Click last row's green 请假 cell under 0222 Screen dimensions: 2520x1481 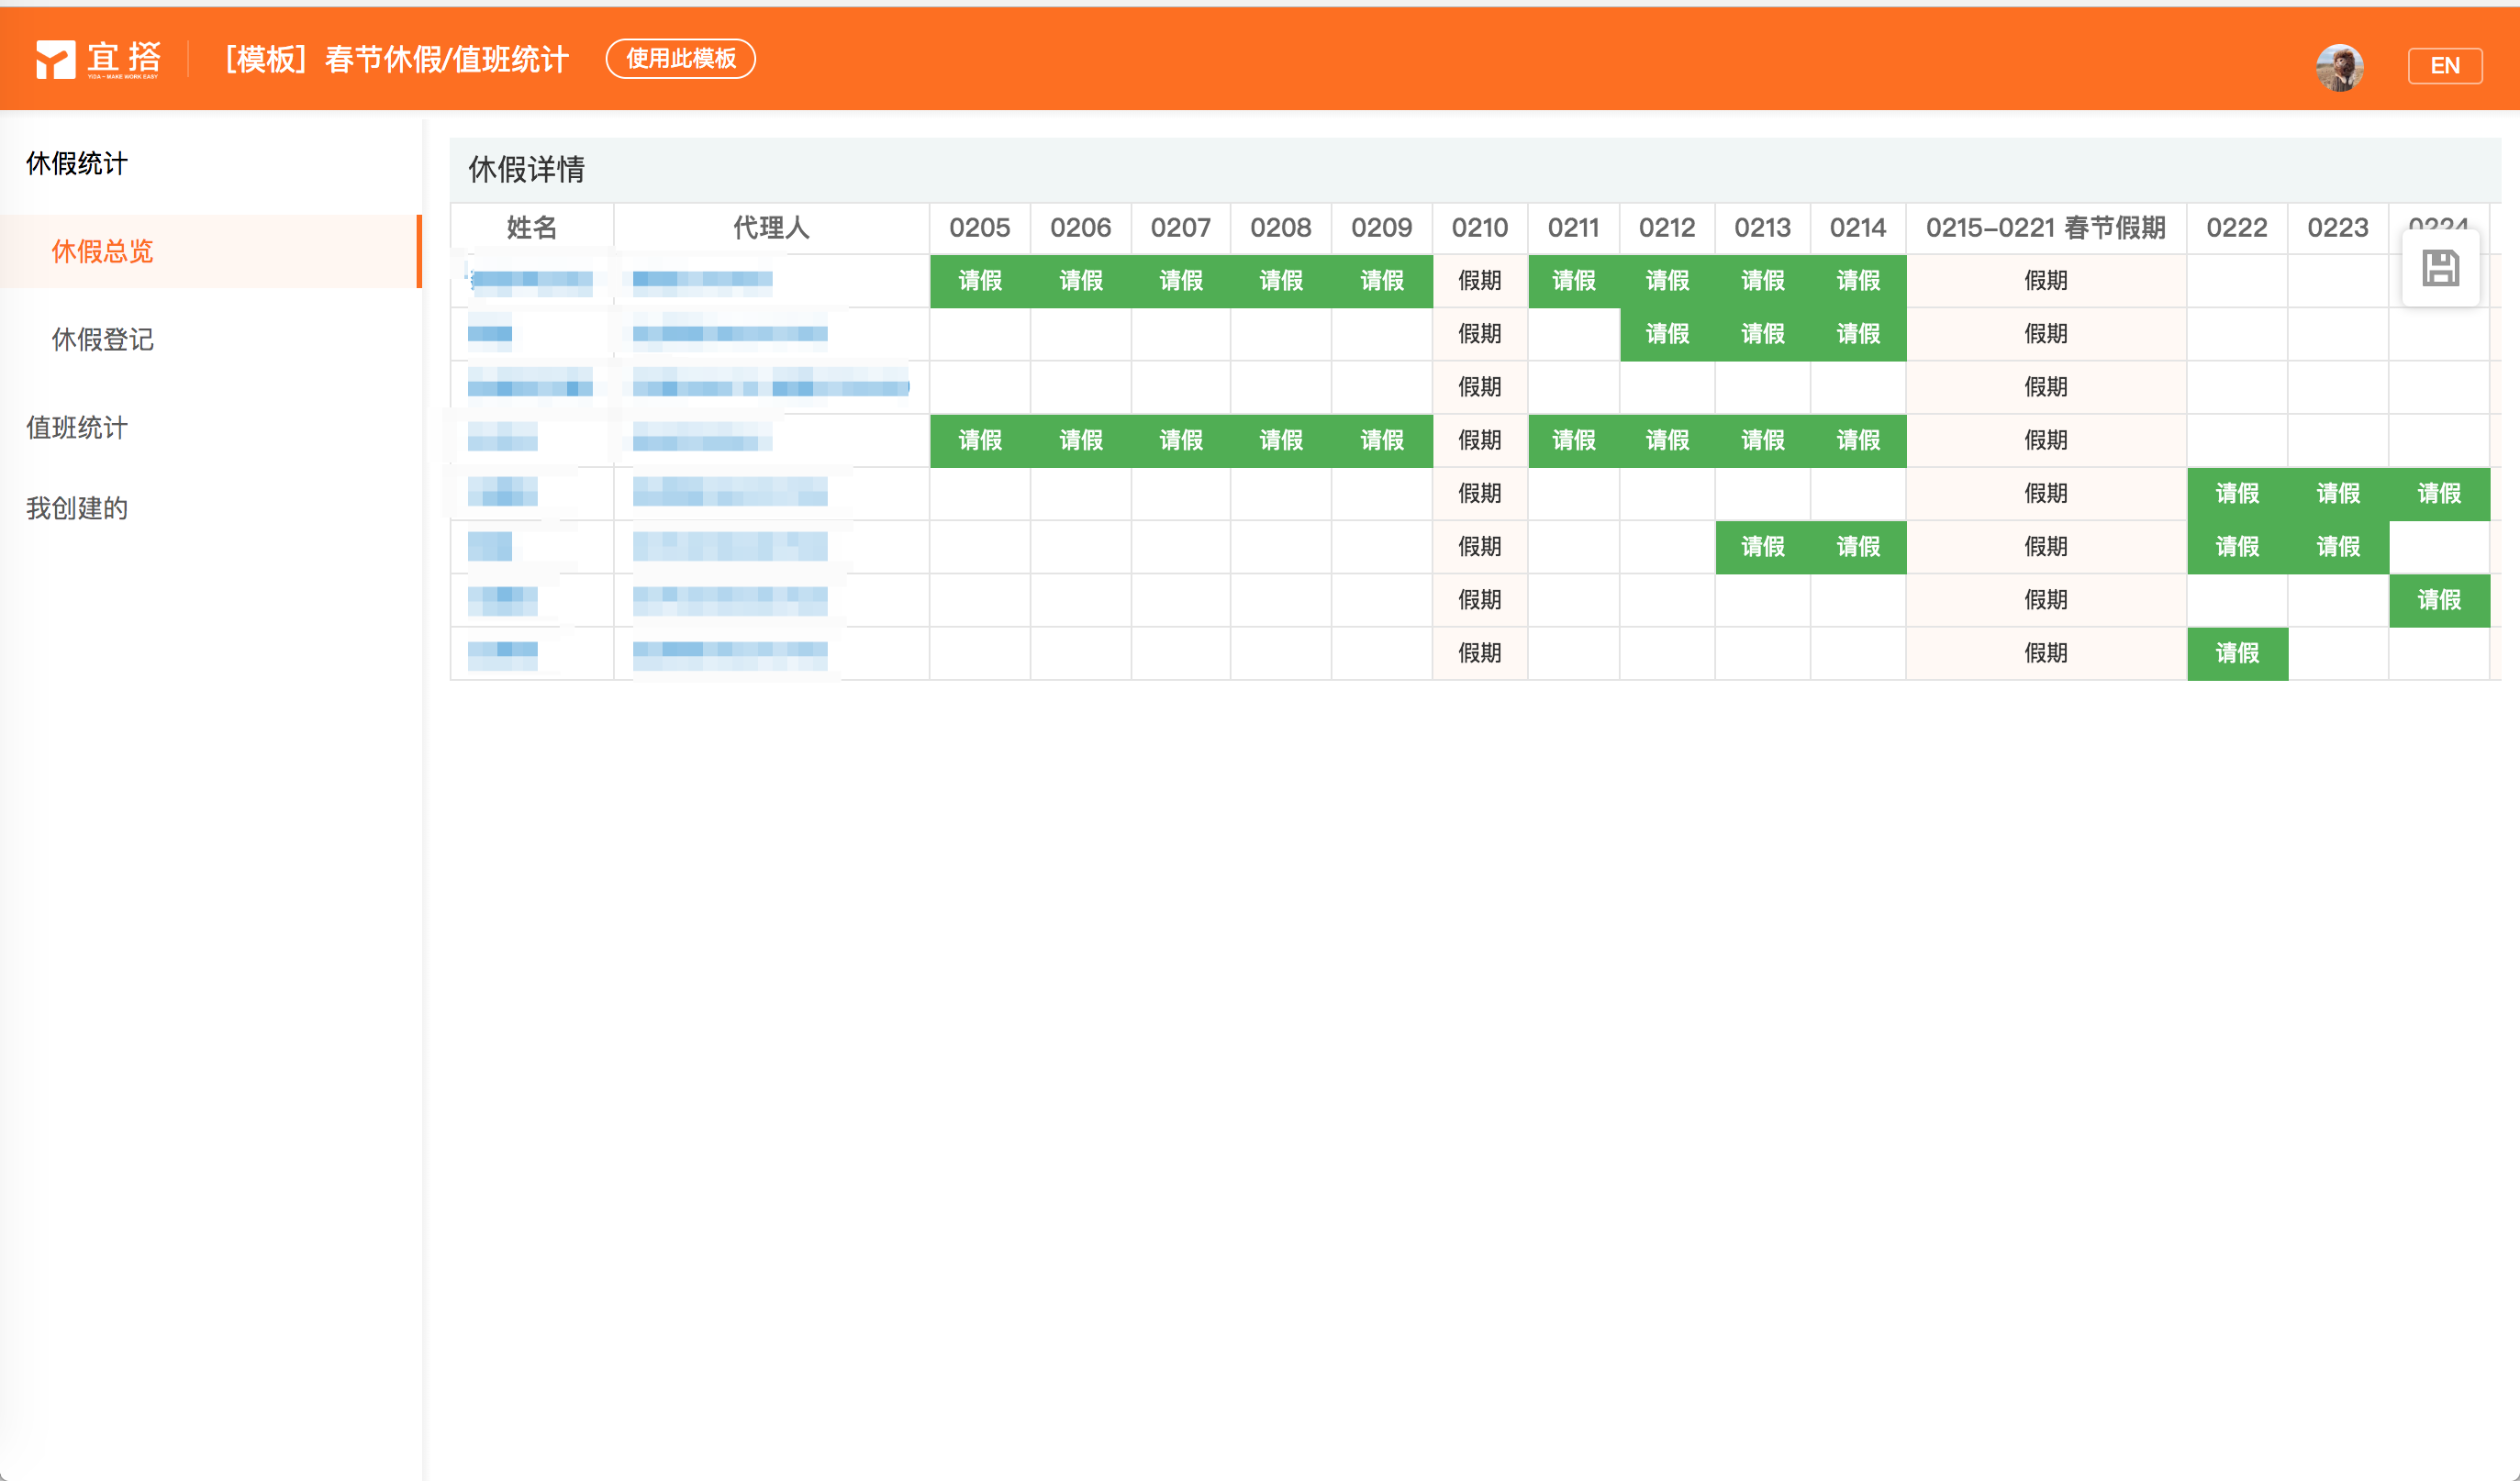click(x=2236, y=654)
